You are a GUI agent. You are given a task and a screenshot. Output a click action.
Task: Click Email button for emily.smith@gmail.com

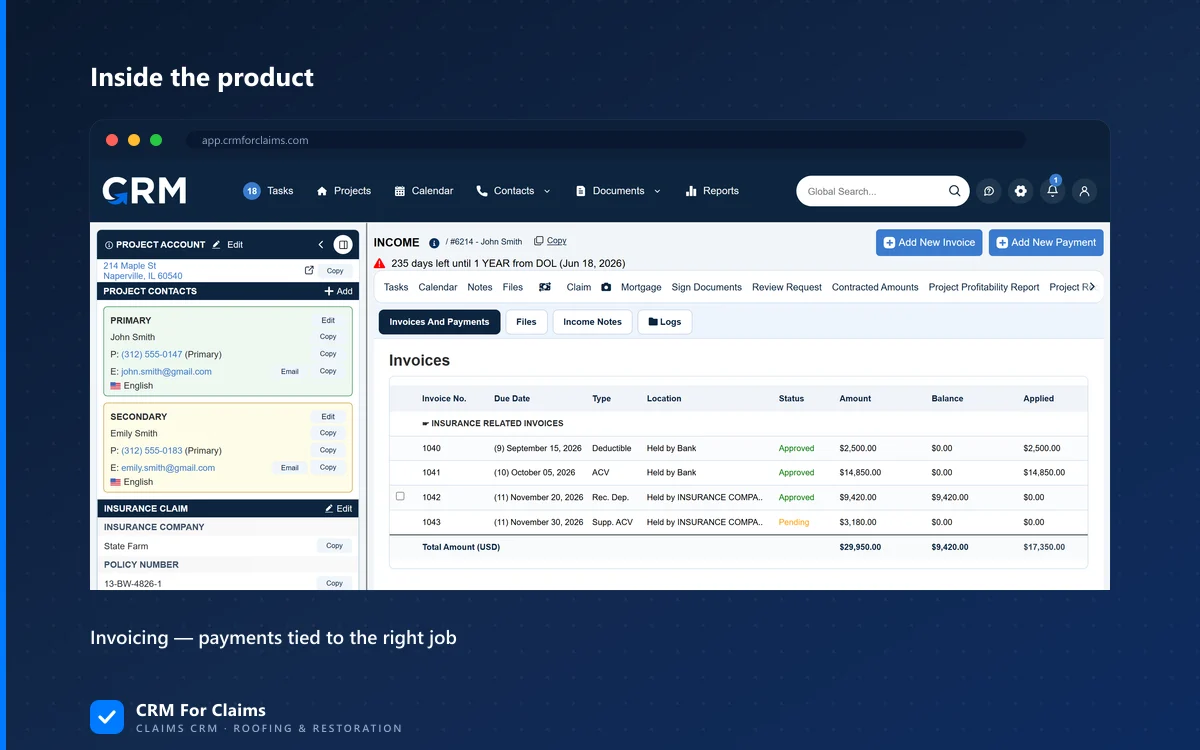[290, 467]
